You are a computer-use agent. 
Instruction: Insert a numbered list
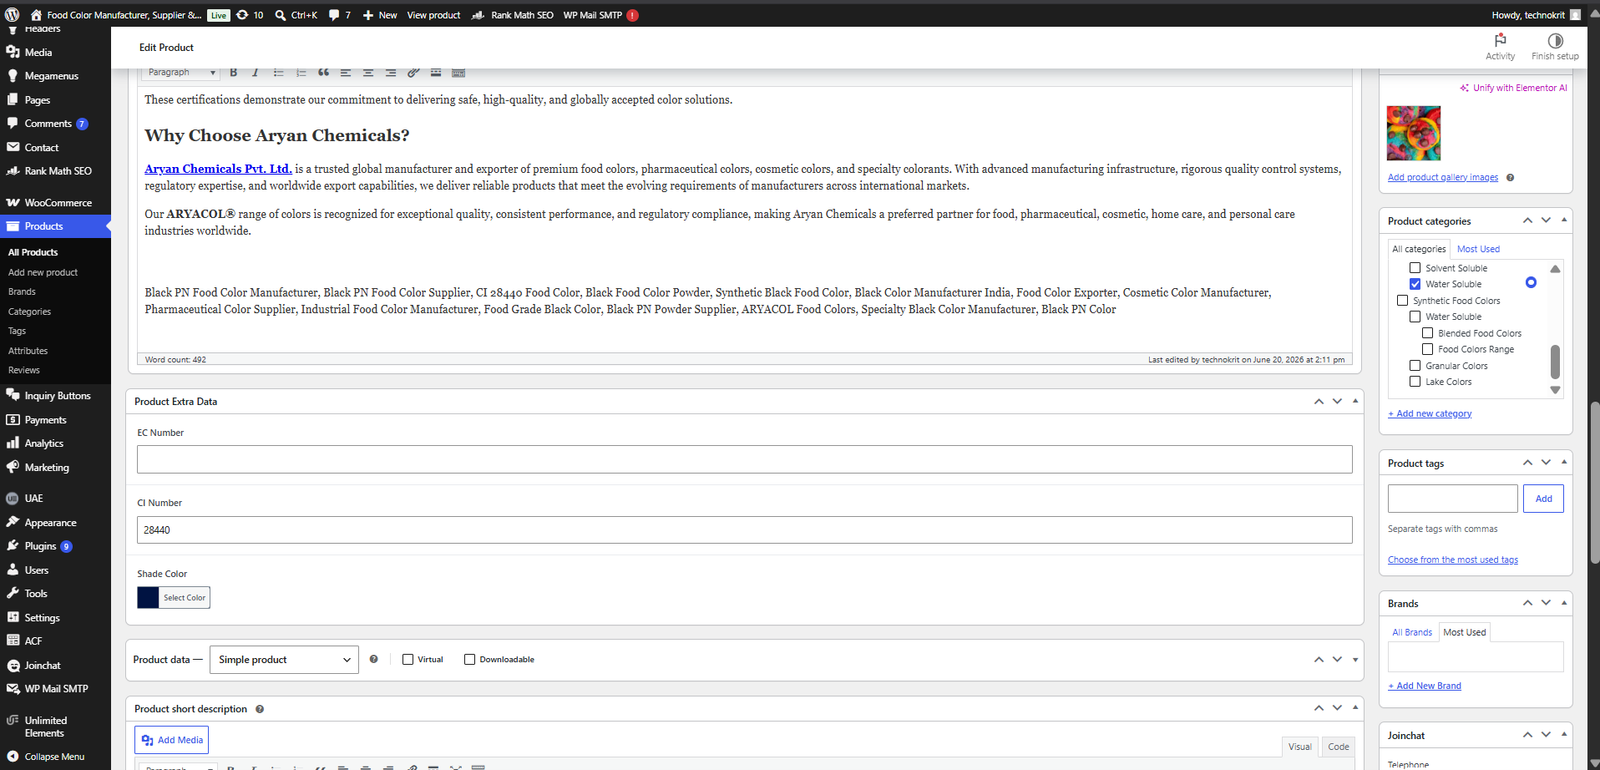tap(301, 72)
